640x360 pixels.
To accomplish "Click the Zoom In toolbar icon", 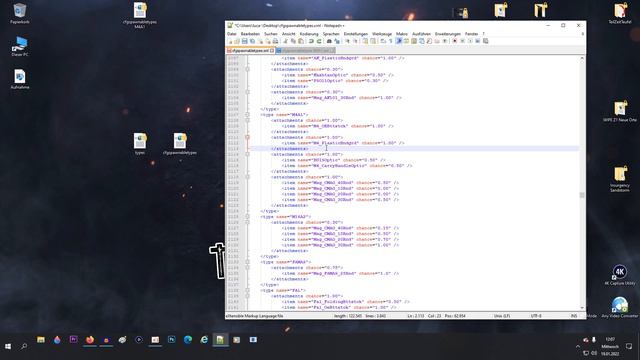I will click(348, 41).
